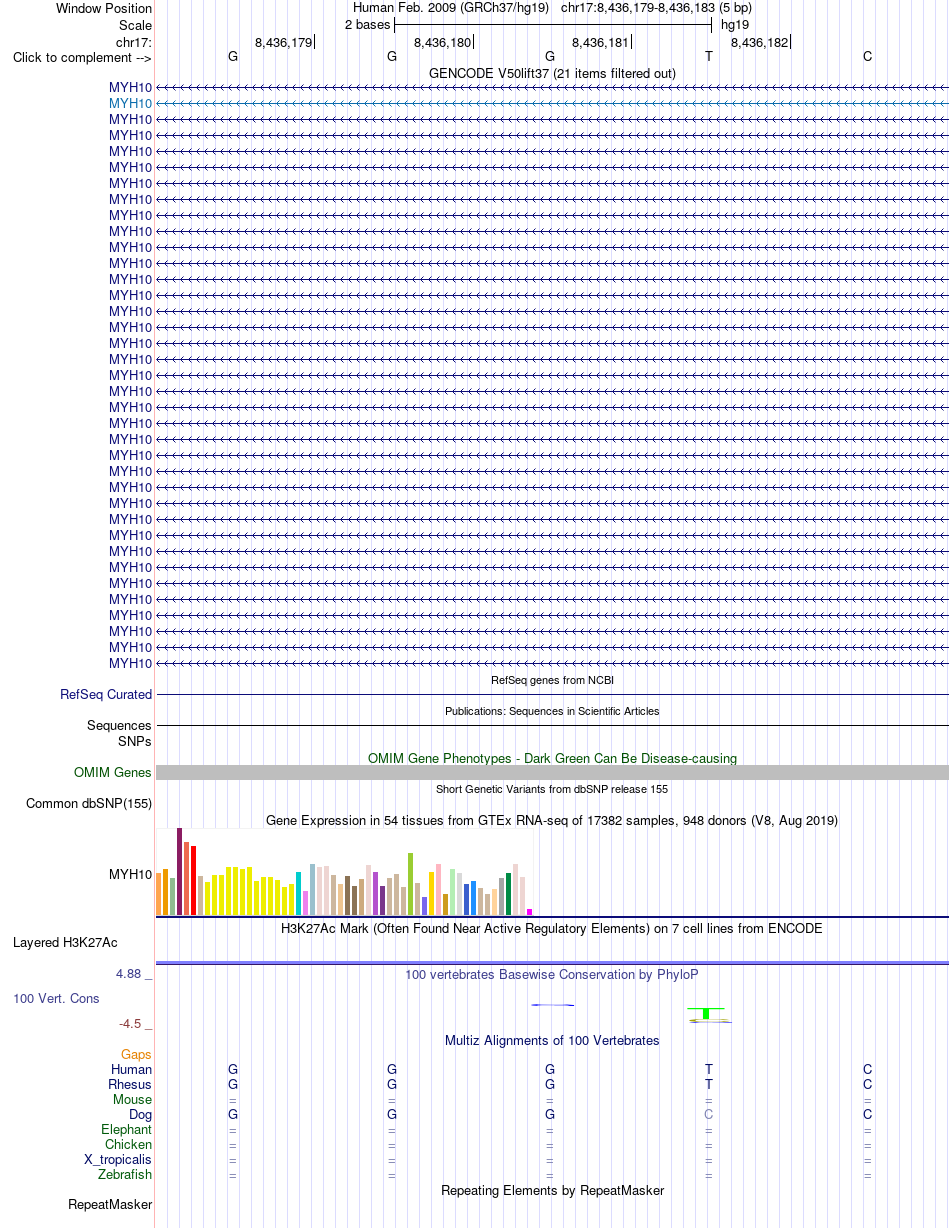
Task: Select the Mouse alignment row label
Action: click(133, 1099)
